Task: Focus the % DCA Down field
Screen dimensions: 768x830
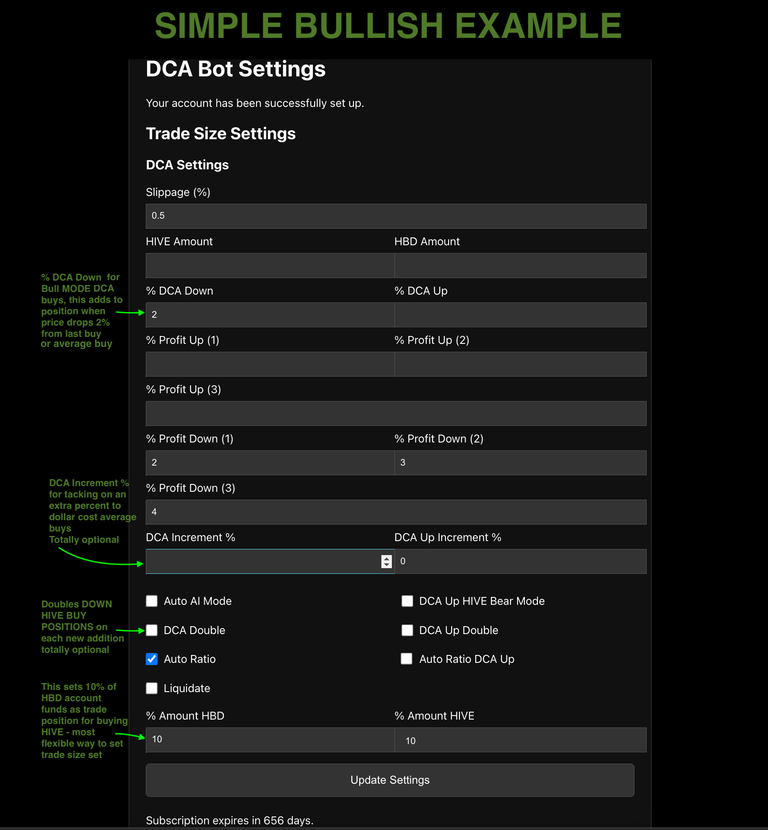Action: [x=270, y=314]
